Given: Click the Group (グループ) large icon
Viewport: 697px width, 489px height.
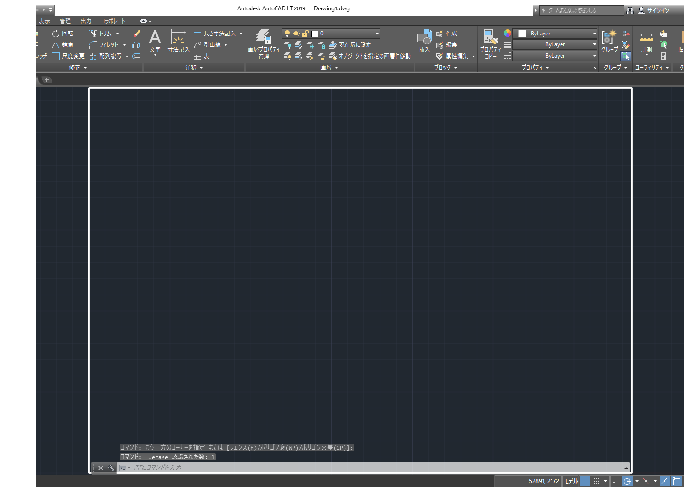Looking at the screenshot, I should 609,37.
